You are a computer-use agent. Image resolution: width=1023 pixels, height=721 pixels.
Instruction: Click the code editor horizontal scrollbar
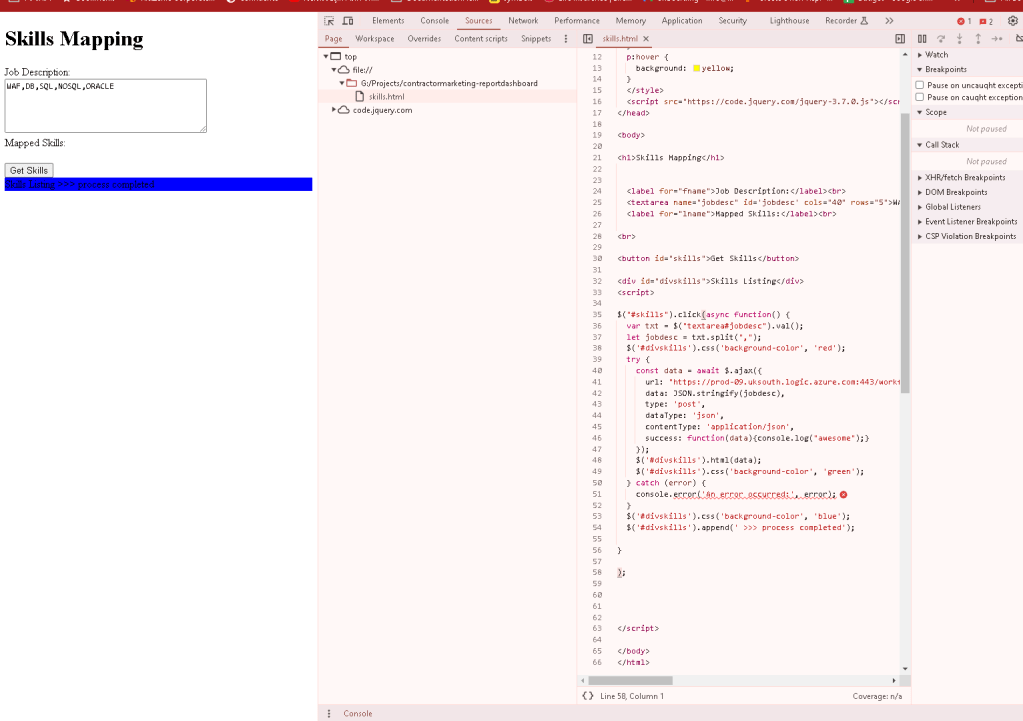coord(630,681)
